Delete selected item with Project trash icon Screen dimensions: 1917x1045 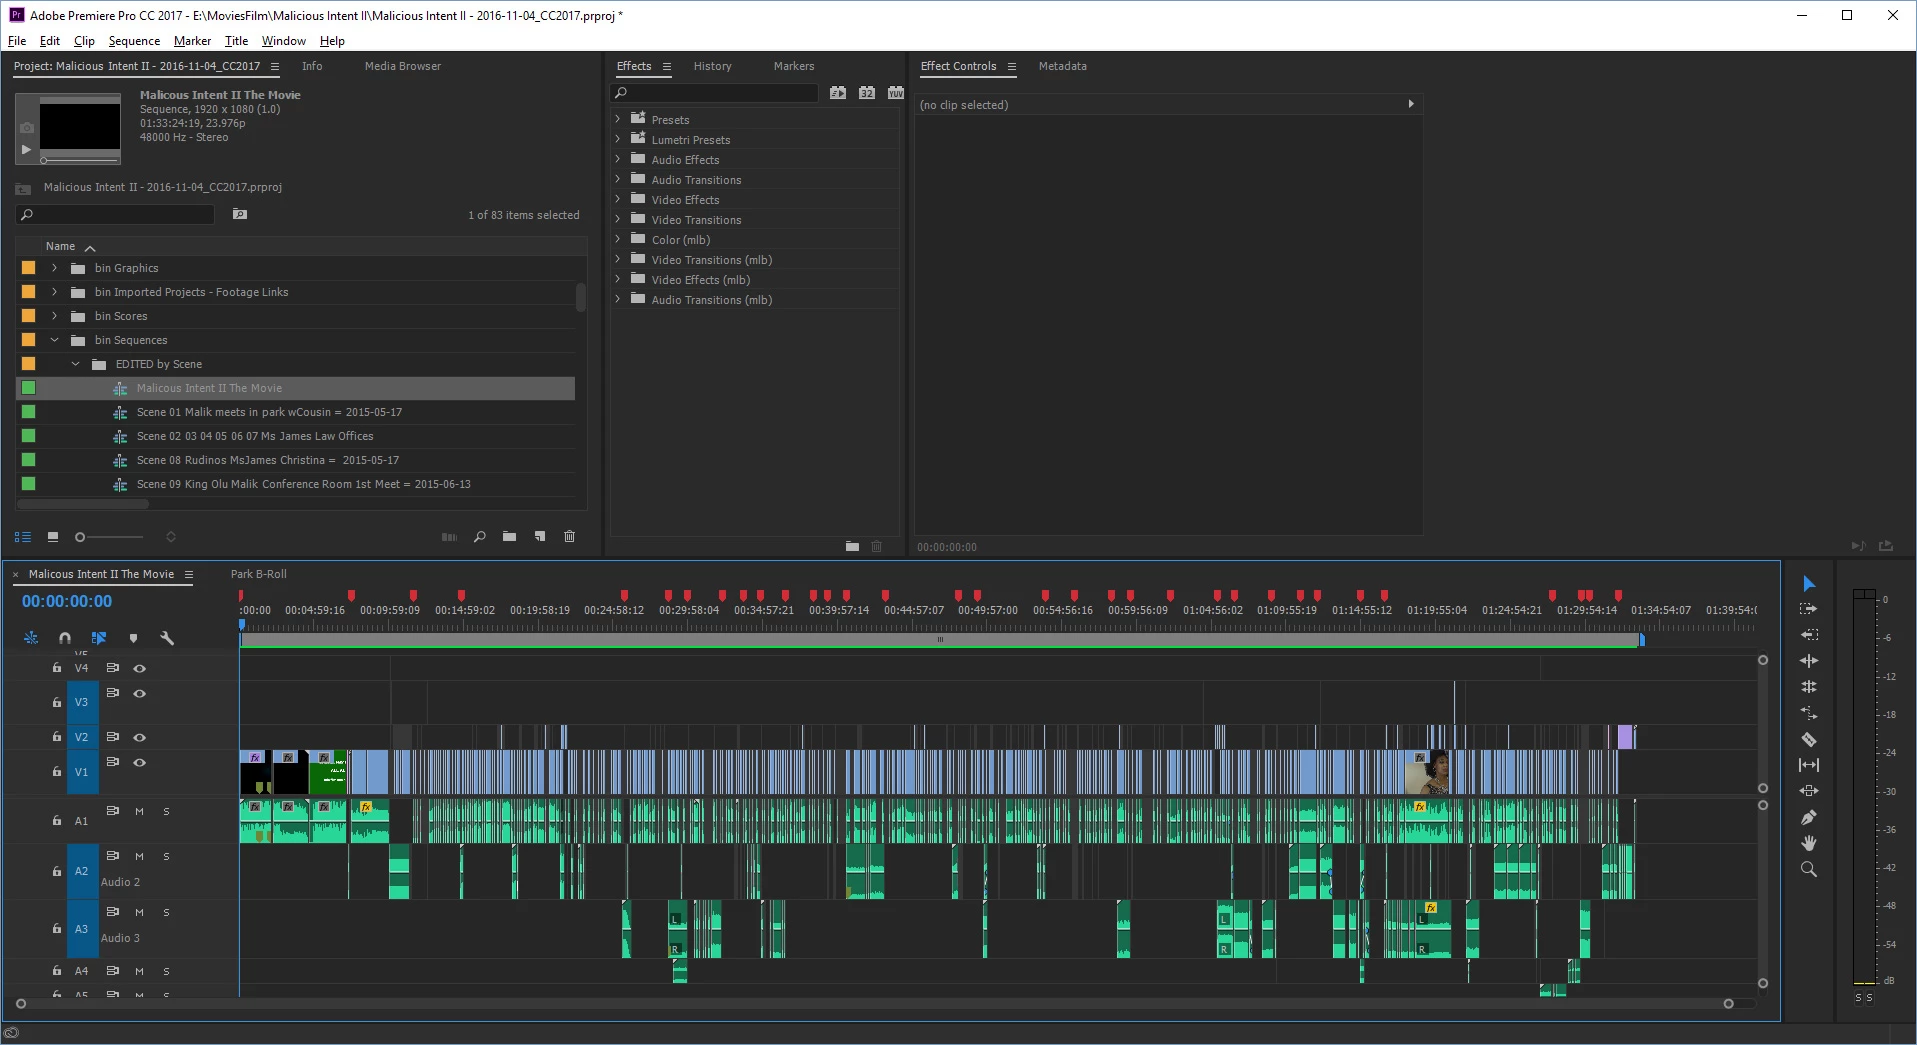(x=570, y=537)
